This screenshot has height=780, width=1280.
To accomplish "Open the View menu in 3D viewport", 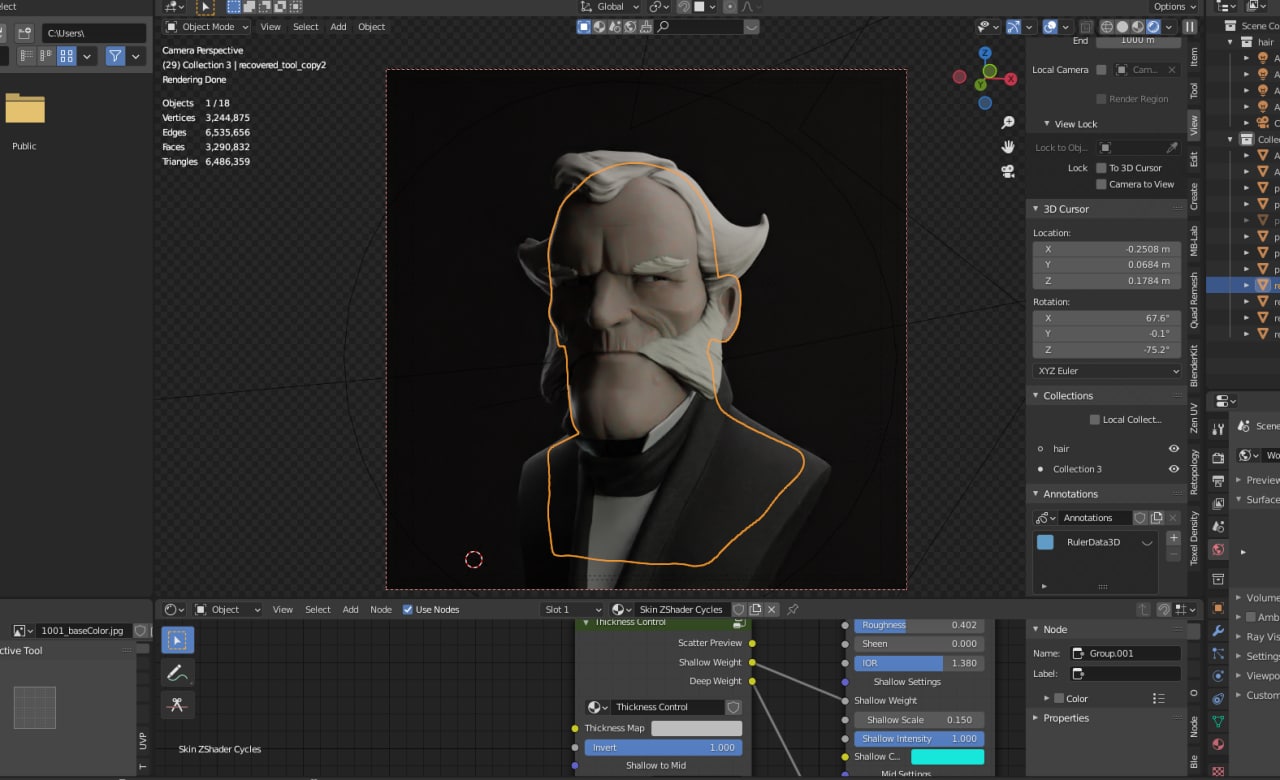I will click(271, 27).
